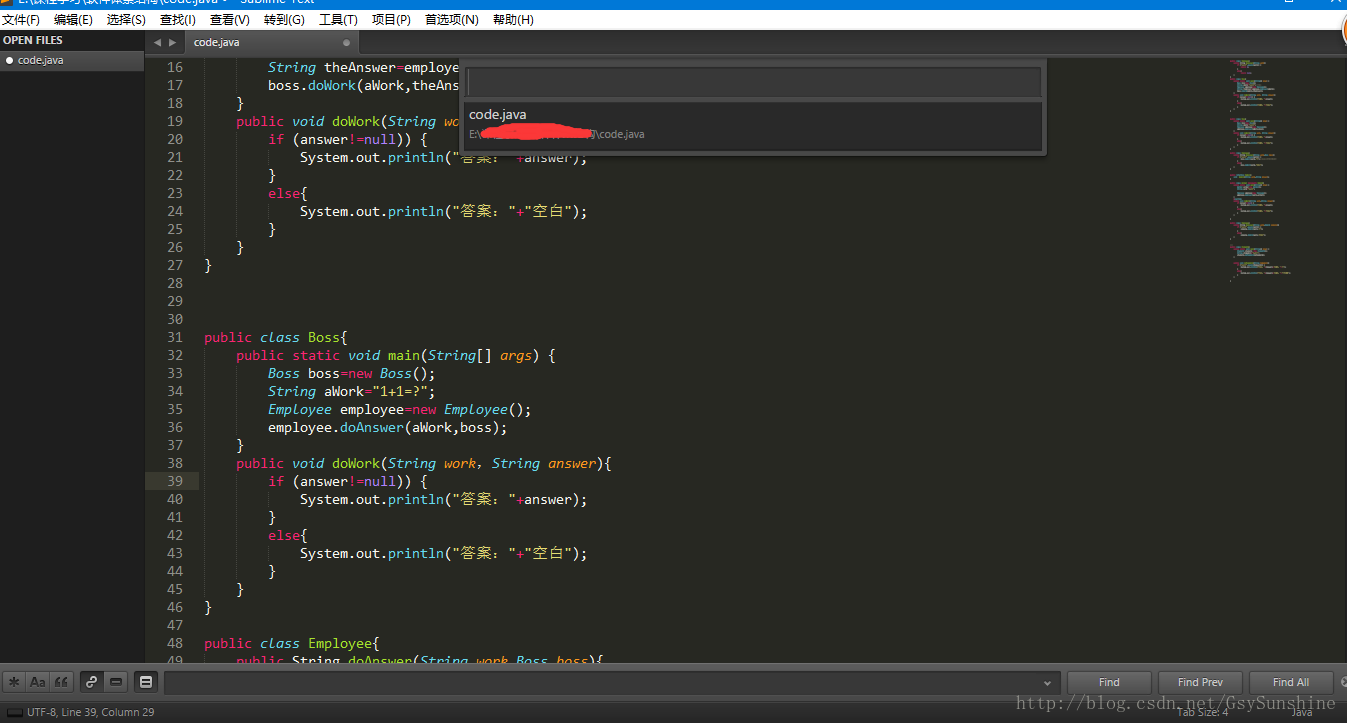Click println statement on line 40
Viewport: 1347px width, 723px height.
[x=444, y=499]
